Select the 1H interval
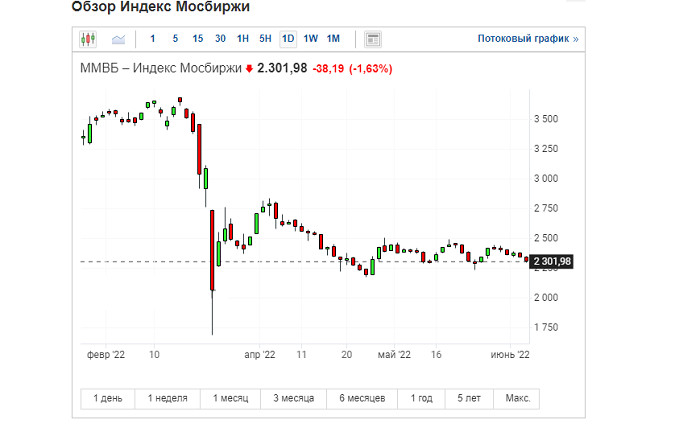This screenshot has height=428, width=675. point(243,39)
